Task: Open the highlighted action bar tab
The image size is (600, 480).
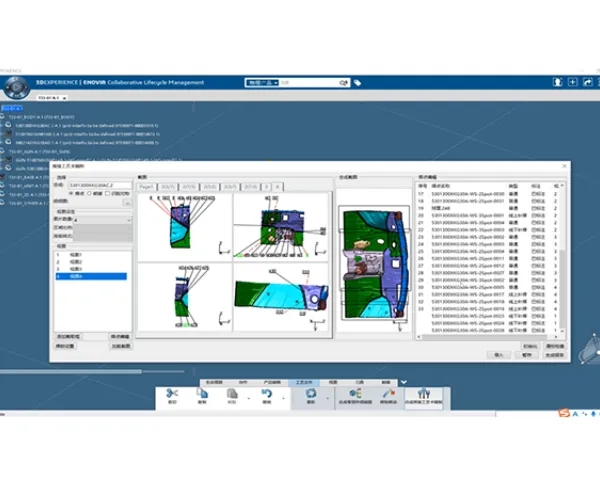Action: (304, 382)
